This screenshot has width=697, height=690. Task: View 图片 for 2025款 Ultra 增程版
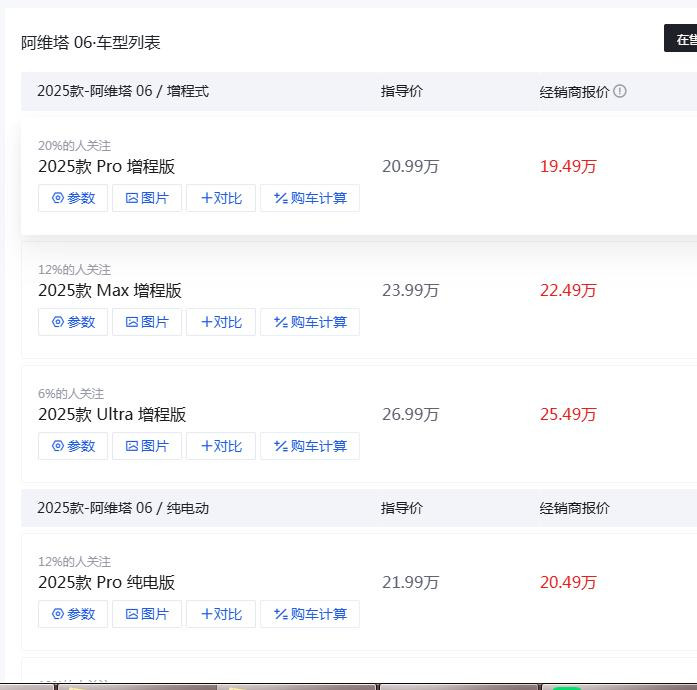pos(147,446)
